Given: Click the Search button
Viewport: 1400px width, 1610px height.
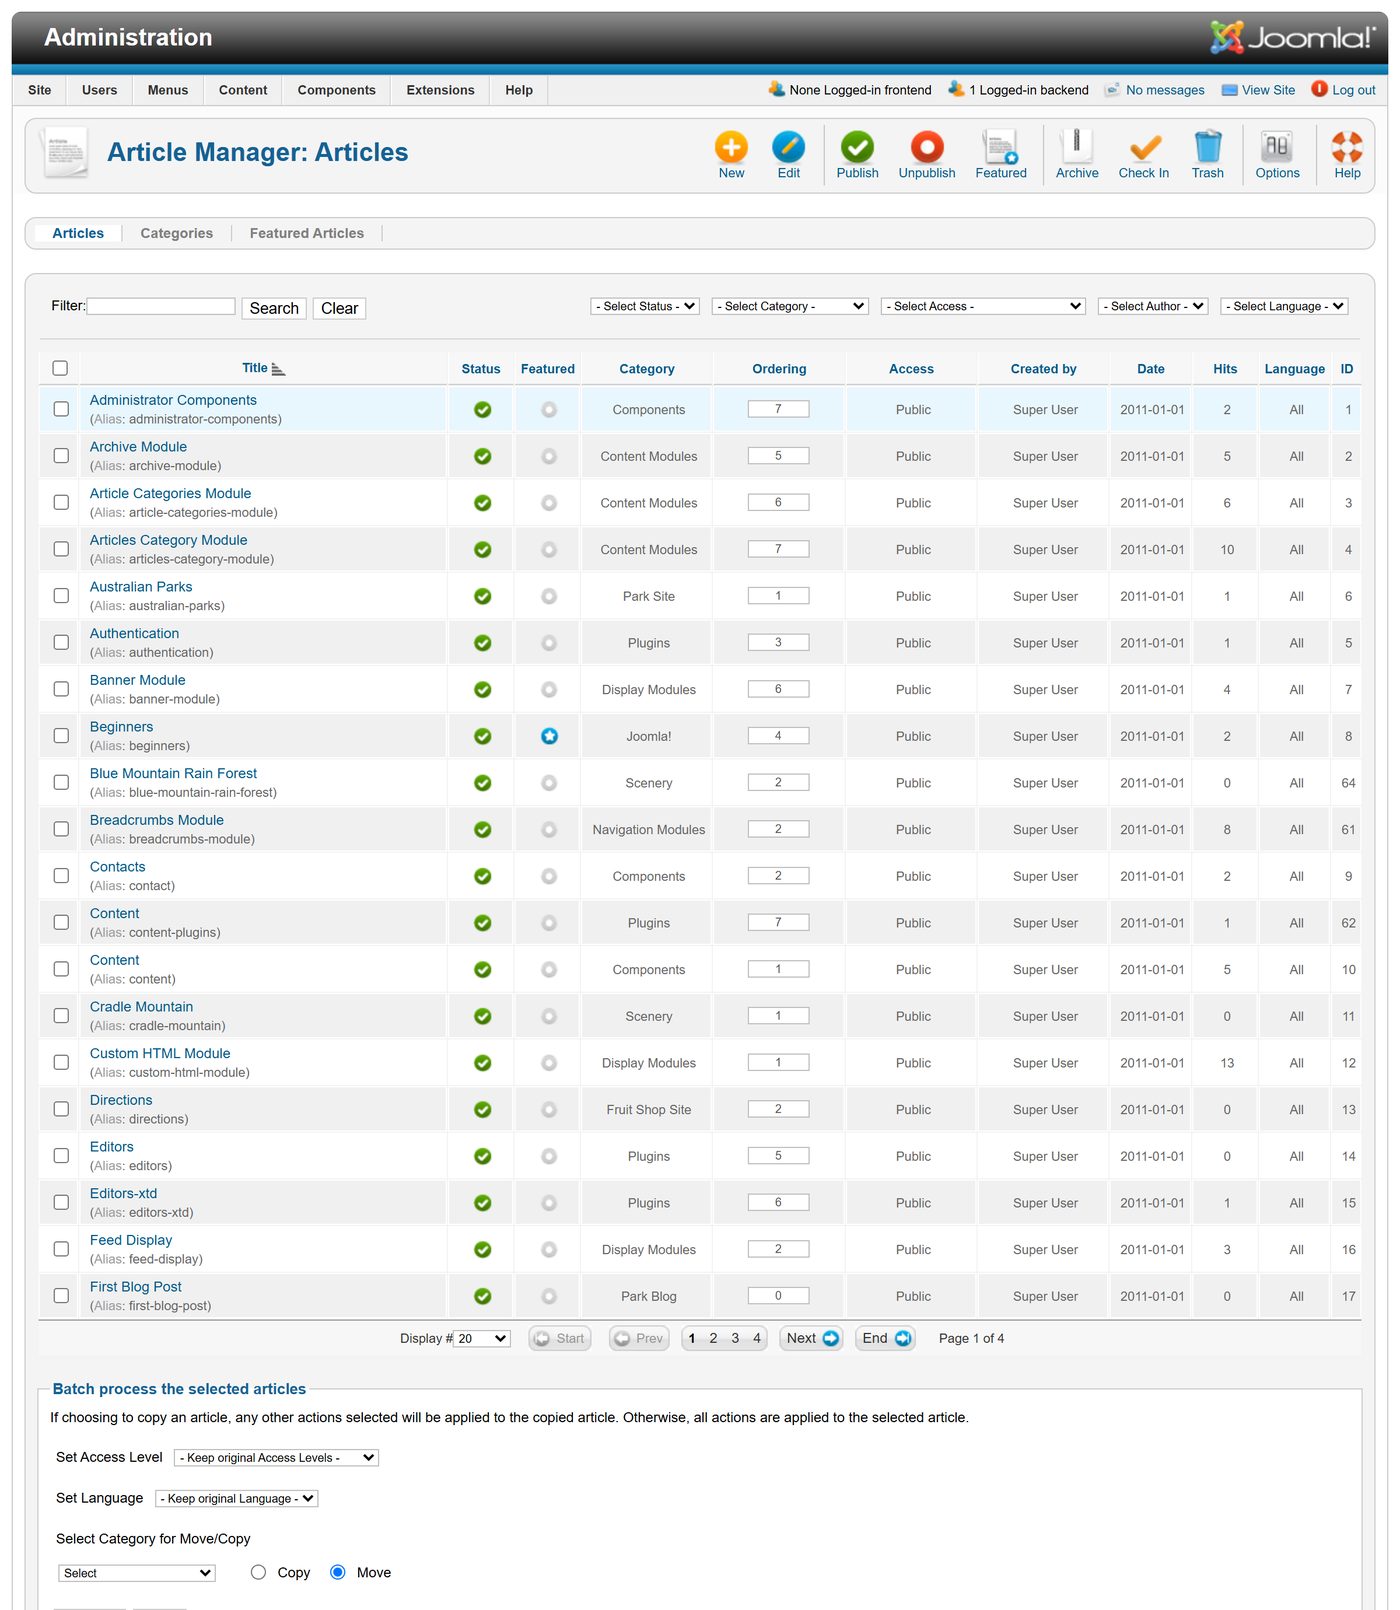Looking at the screenshot, I should point(274,308).
